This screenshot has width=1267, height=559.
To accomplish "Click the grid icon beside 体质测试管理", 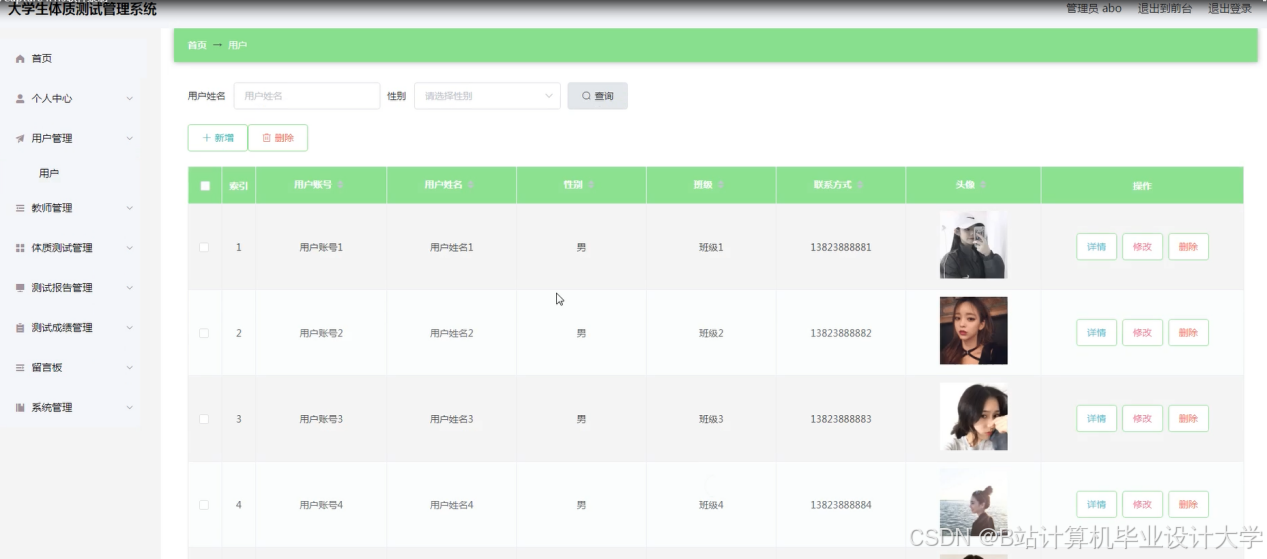I will point(20,248).
